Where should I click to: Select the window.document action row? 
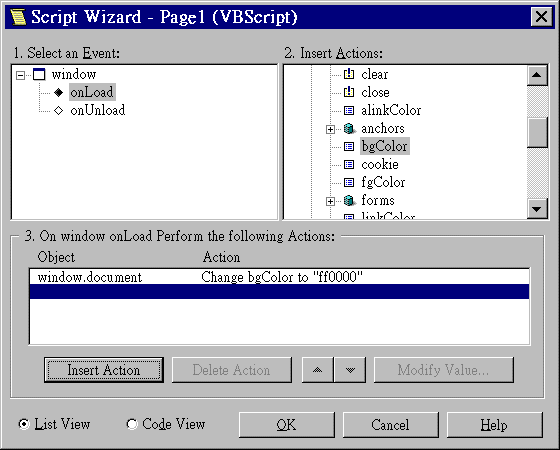click(279, 277)
